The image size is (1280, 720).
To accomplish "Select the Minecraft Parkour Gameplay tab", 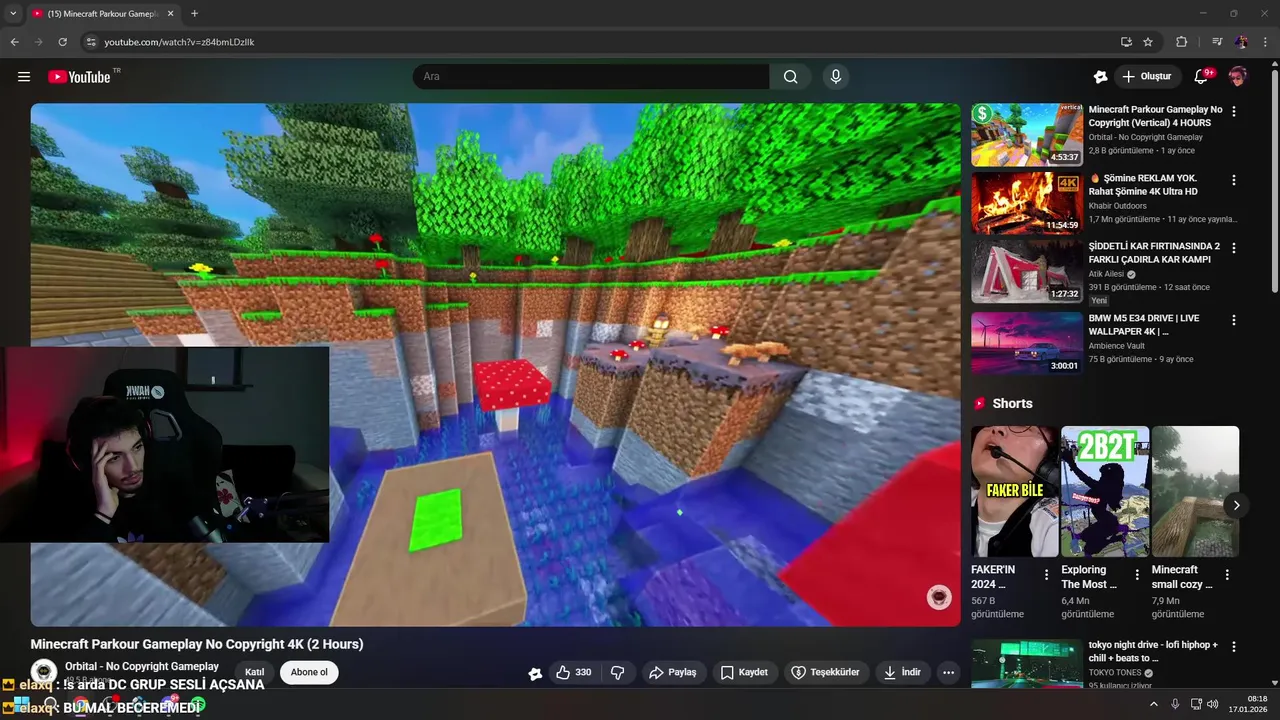I will tap(100, 14).
